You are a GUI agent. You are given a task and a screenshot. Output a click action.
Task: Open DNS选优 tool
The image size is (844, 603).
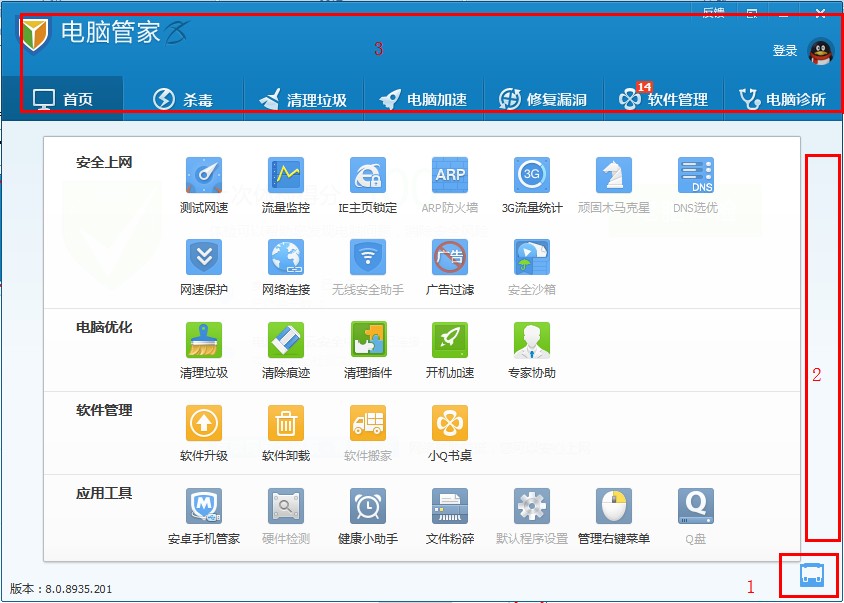tap(695, 186)
